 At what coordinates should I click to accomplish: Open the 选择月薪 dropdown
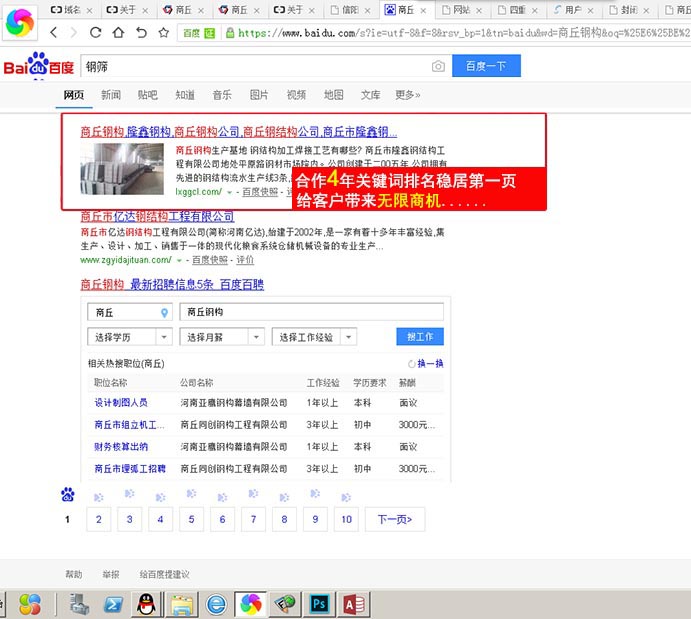point(222,337)
